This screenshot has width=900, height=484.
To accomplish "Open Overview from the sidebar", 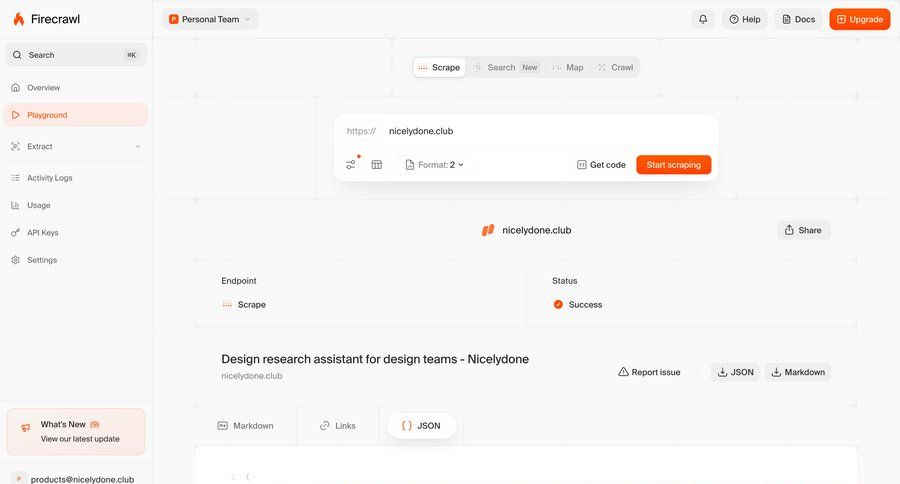I will [x=43, y=88].
